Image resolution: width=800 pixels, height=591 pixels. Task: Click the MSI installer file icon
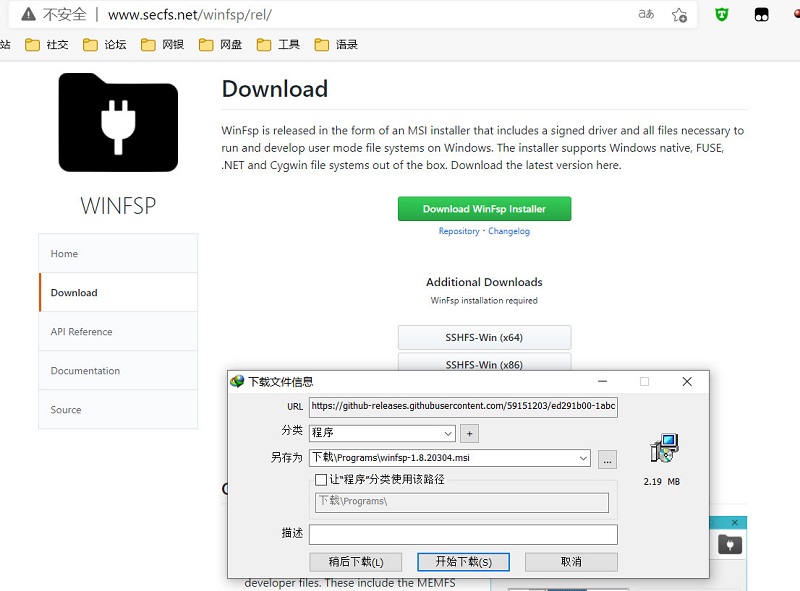(x=664, y=448)
